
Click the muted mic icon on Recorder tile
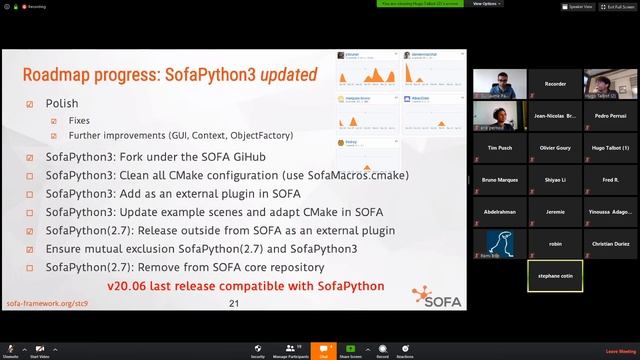532,96
